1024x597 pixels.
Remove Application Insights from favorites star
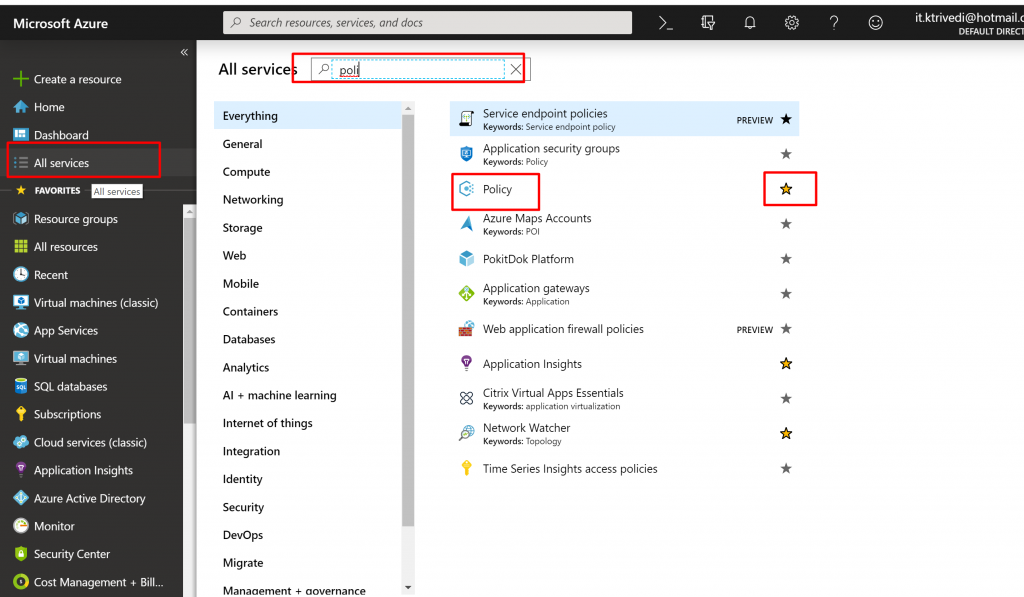pyautogui.click(x=786, y=364)
